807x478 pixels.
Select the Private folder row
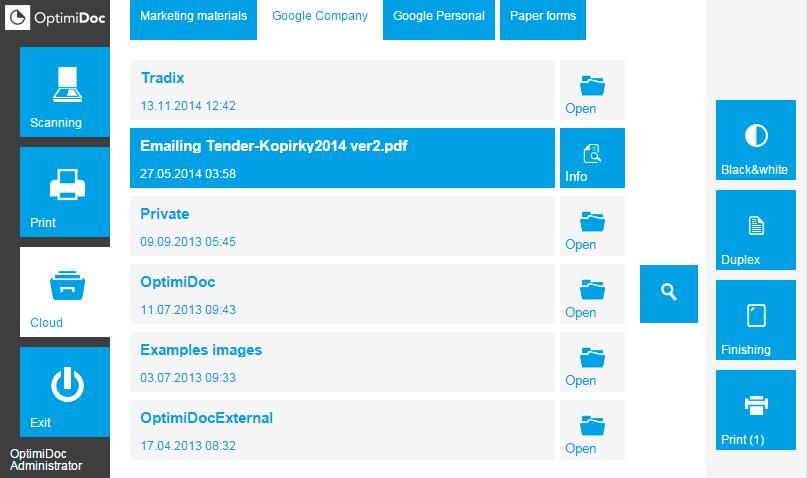[x=342, y=226]
